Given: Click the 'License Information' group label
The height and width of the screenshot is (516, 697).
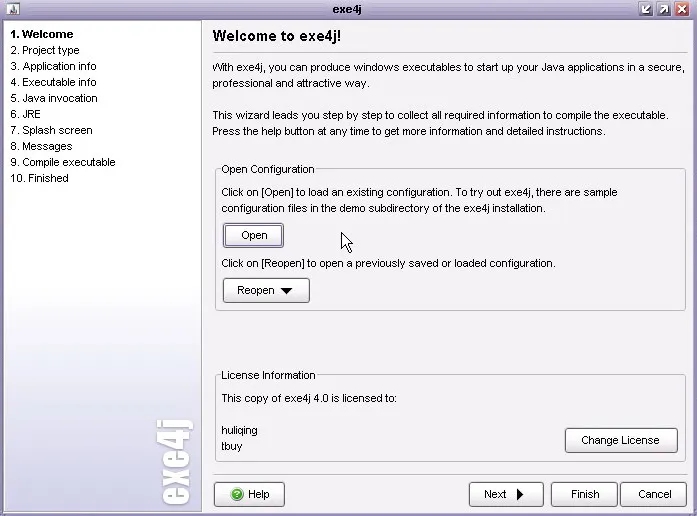Looking at the screenshot, I should (268, 375).
